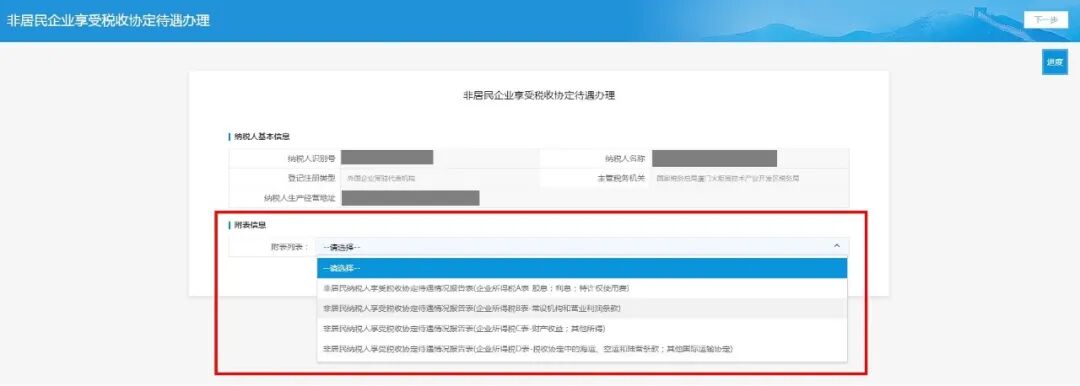Click the 纳税人名称 label

point(625,158)
